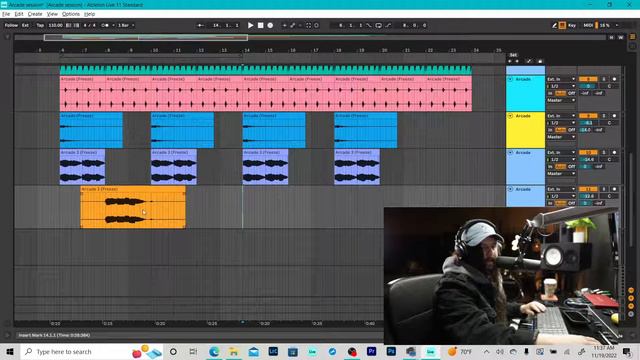Open Master output dropdown on cyan track
Image resolution: width=640 pixels, height=360 pixels.
click(x=561, y=100)
